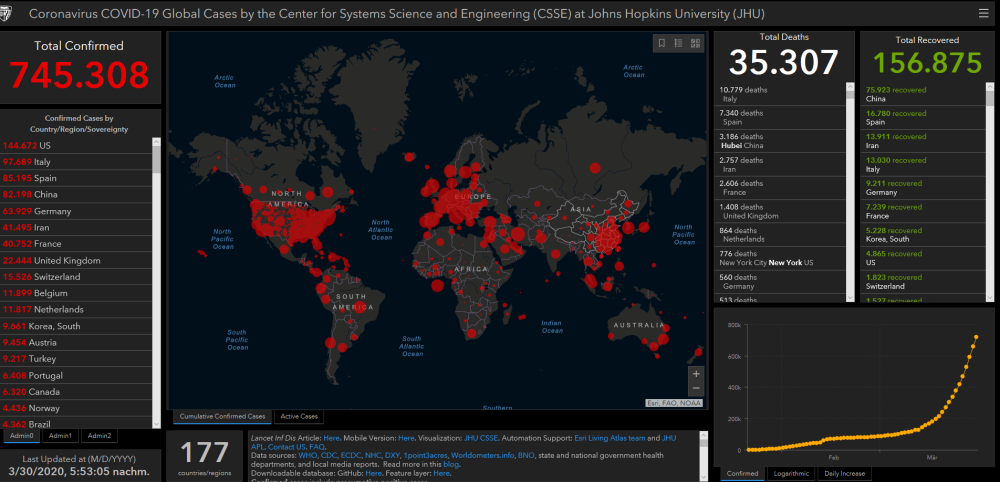Select '82.198 China' in country list
The image size is (1000, 482).
tap(76, 194)
